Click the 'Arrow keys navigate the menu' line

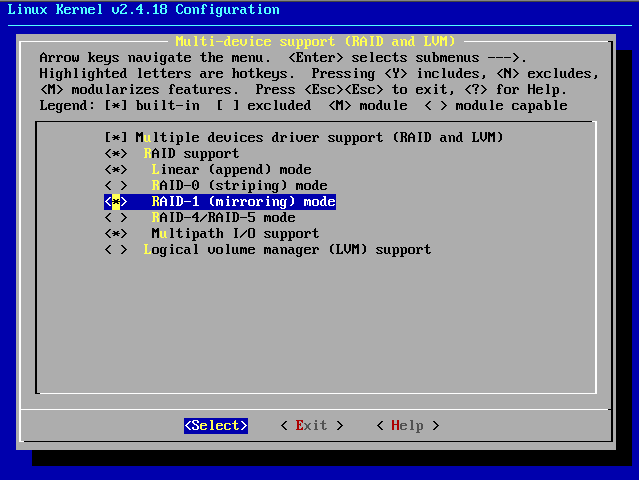pyautogui.click(x=283, y=58)
